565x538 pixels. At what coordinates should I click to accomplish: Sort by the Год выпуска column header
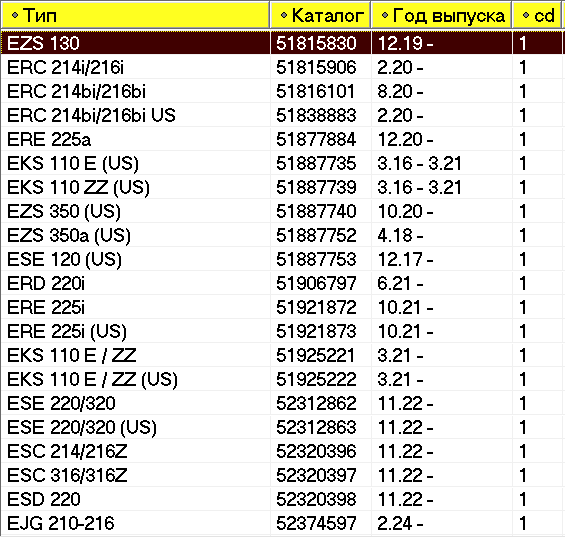(x=441, y=15)
